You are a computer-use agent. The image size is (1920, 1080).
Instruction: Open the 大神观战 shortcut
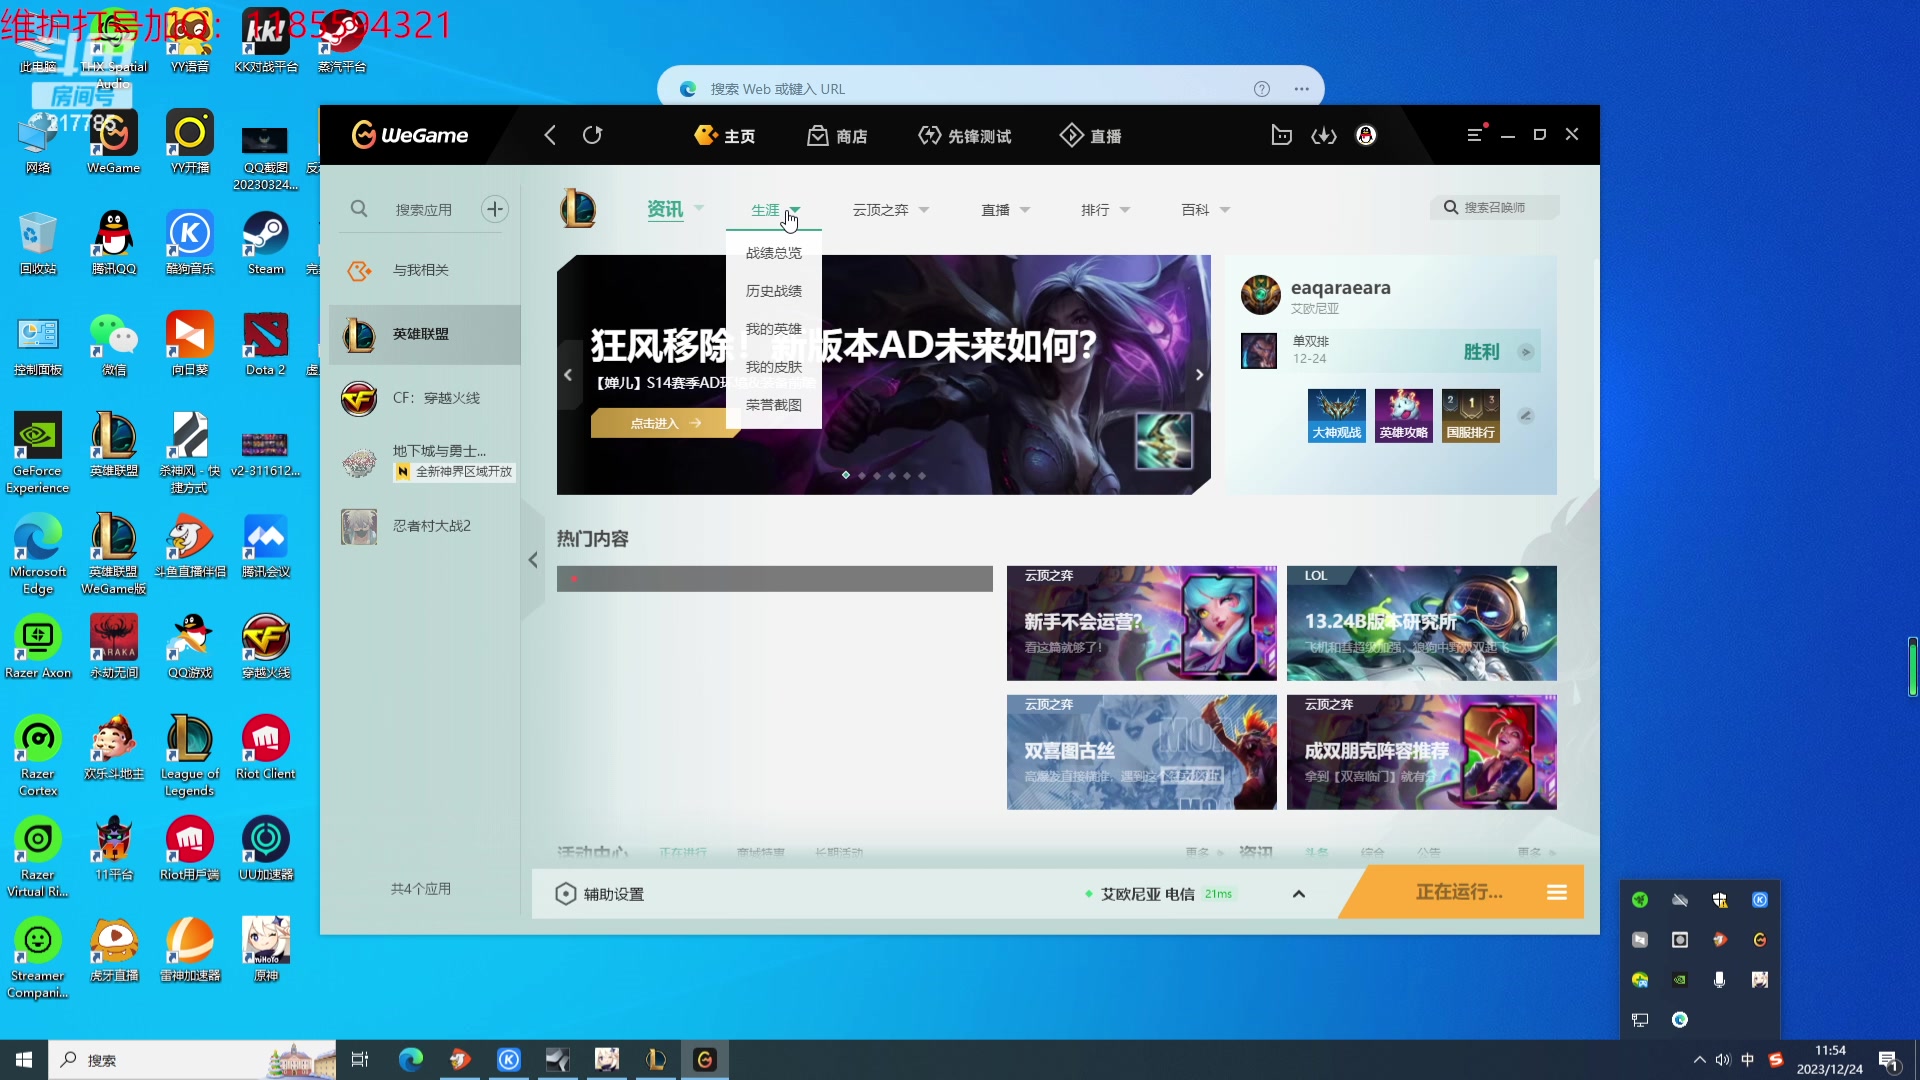click(1337, 415)
